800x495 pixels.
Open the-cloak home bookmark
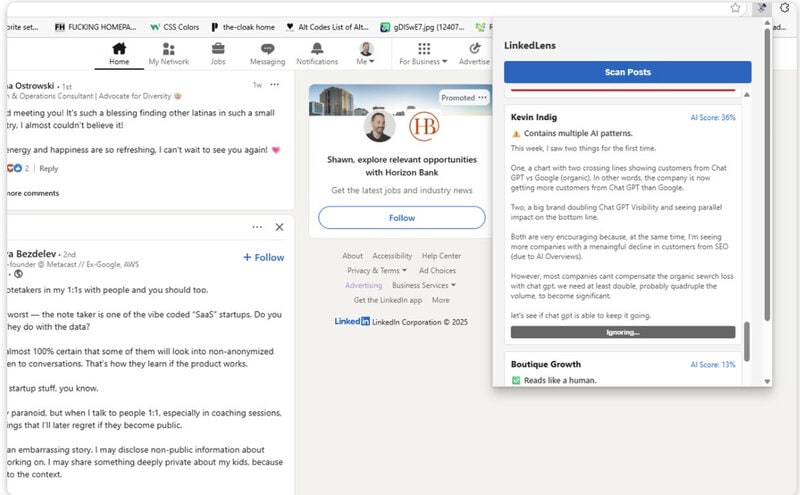[x=243, y=27]
